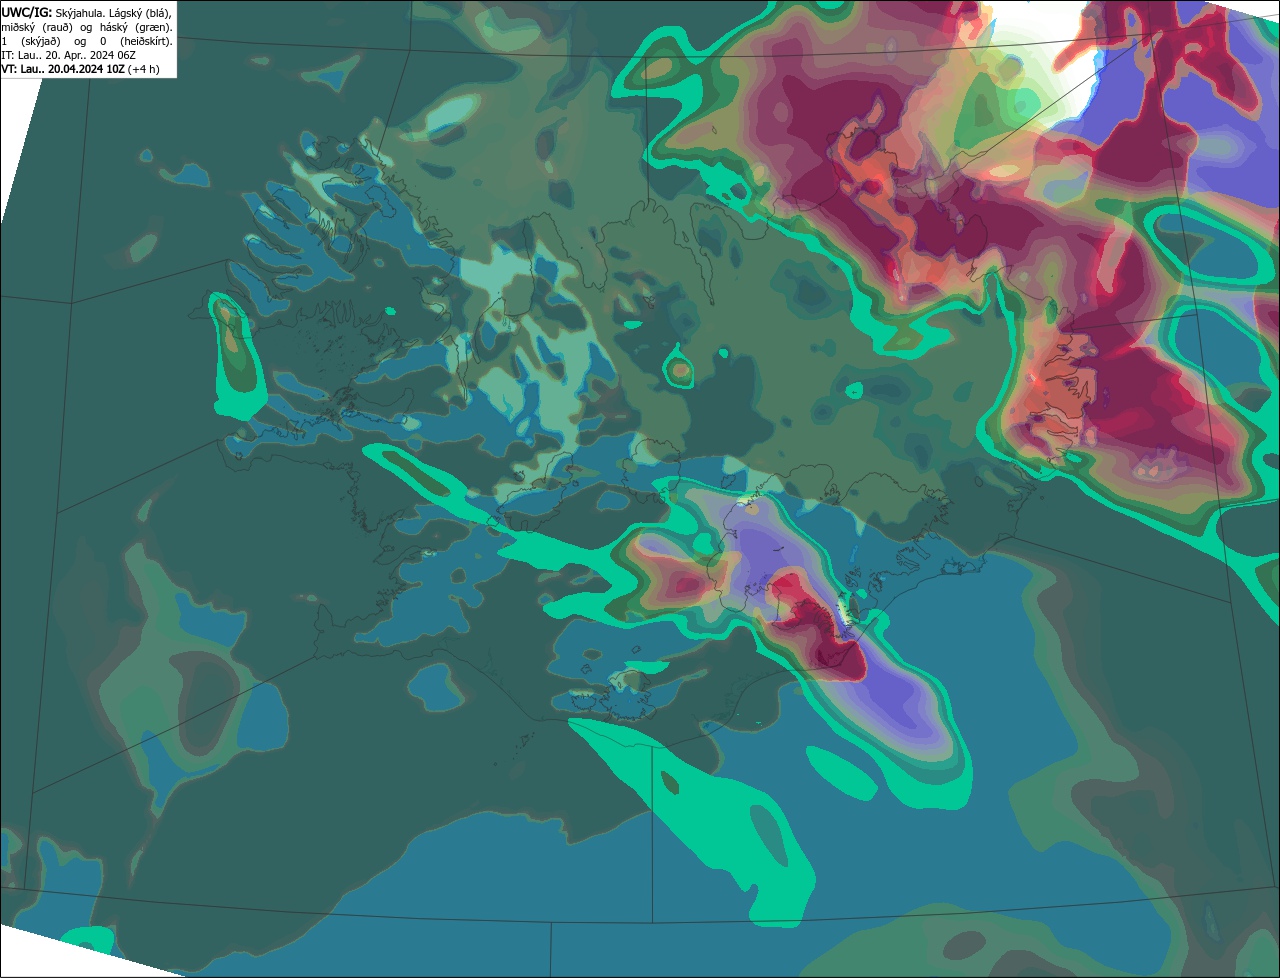The image size is (1280, 978).
Task: Click the "IT: Lau.. 20. Apr.. 2024 06Z" line
Action: click(x=68, y=55)
